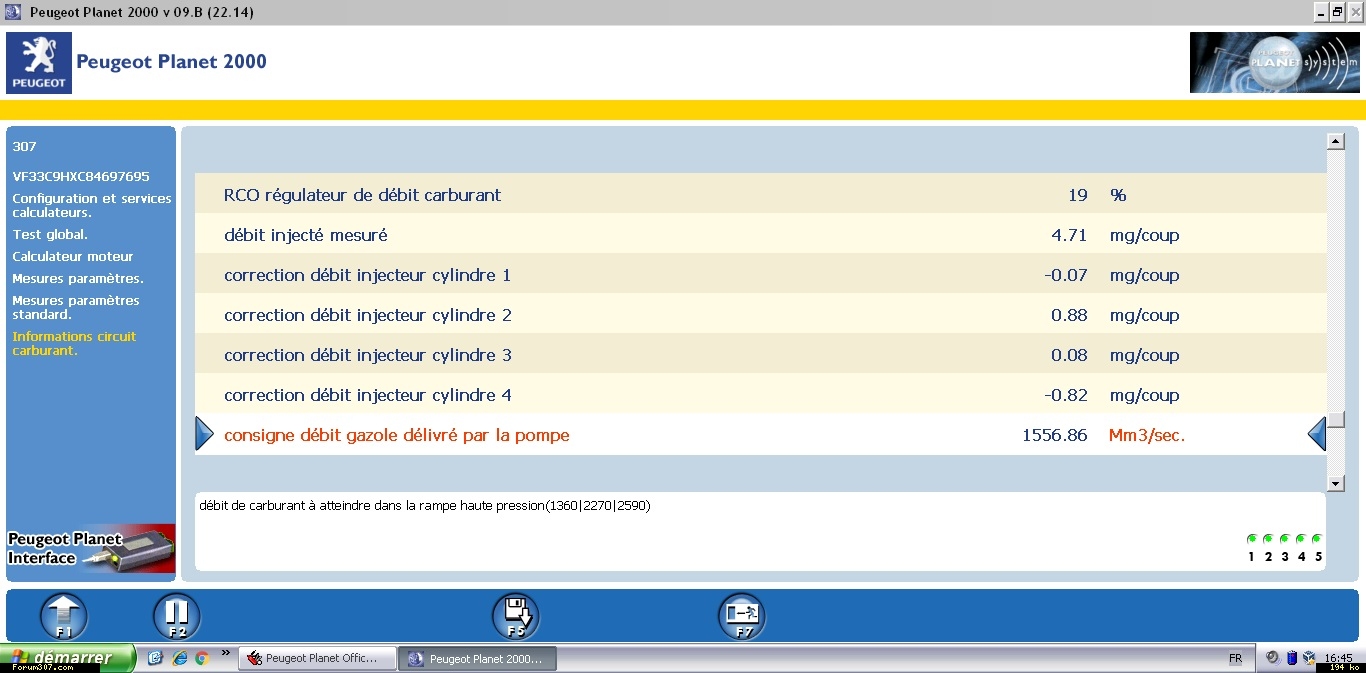Viewport: 1366px width, 673px height.
Task: Click the F7 exit icon
Action: coord(742,616)
